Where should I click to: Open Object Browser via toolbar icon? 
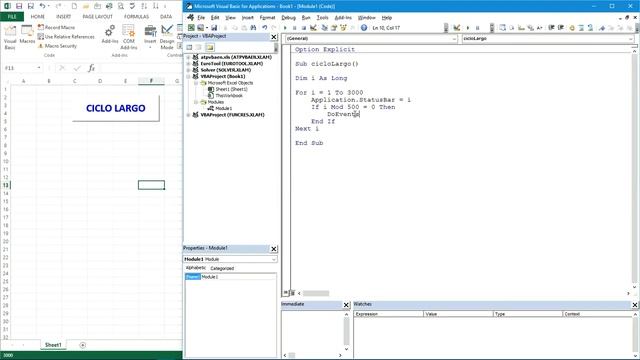(x=343, y=28)
